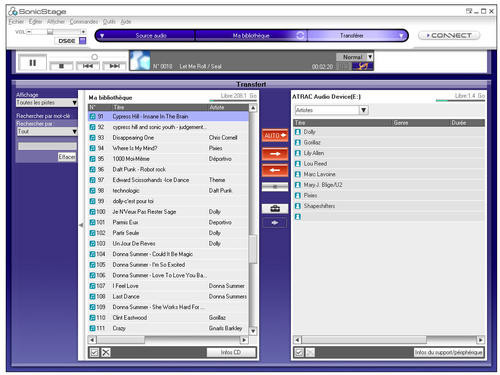500x375 pixels.
Task: Click the AUTO transfer button
Action: (x=275, y=135)
